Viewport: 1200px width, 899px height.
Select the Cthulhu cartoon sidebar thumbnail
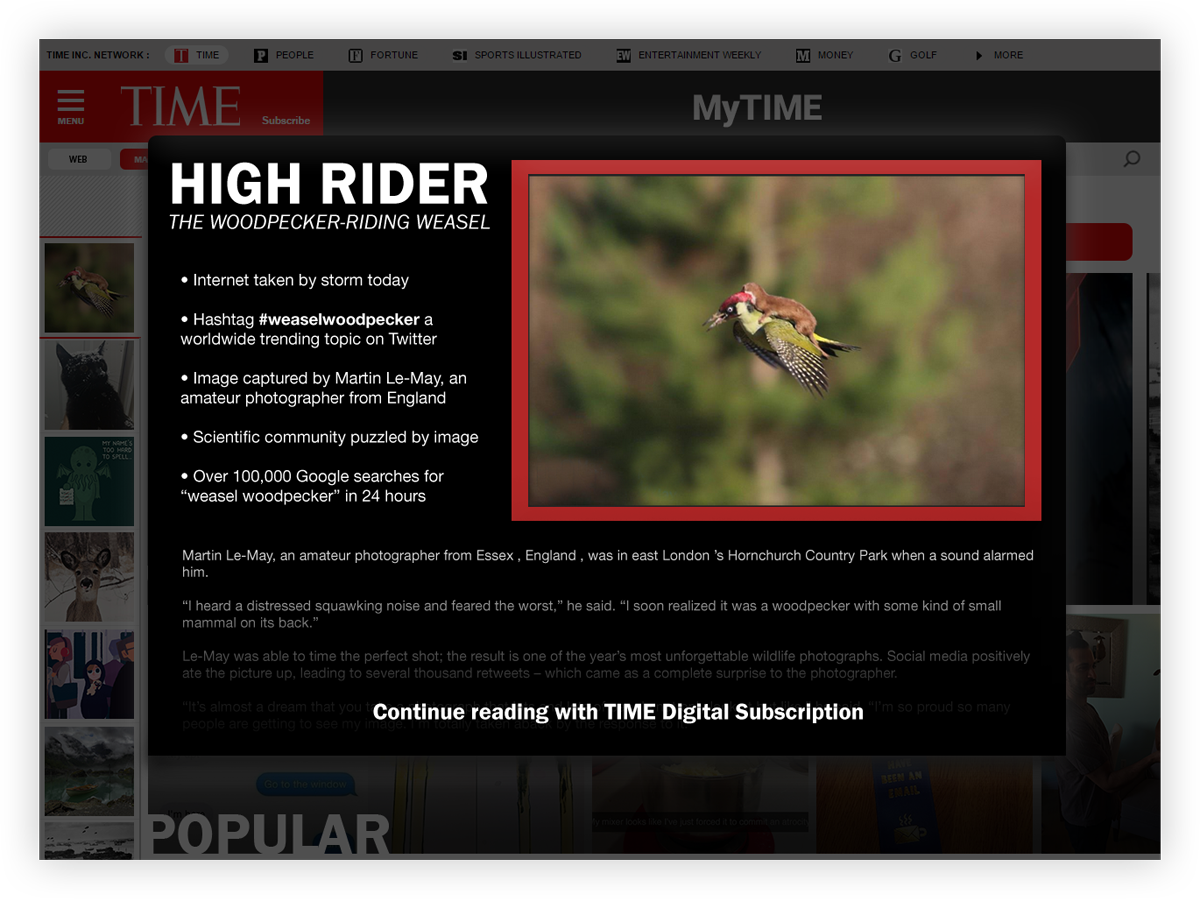(89, 481)
